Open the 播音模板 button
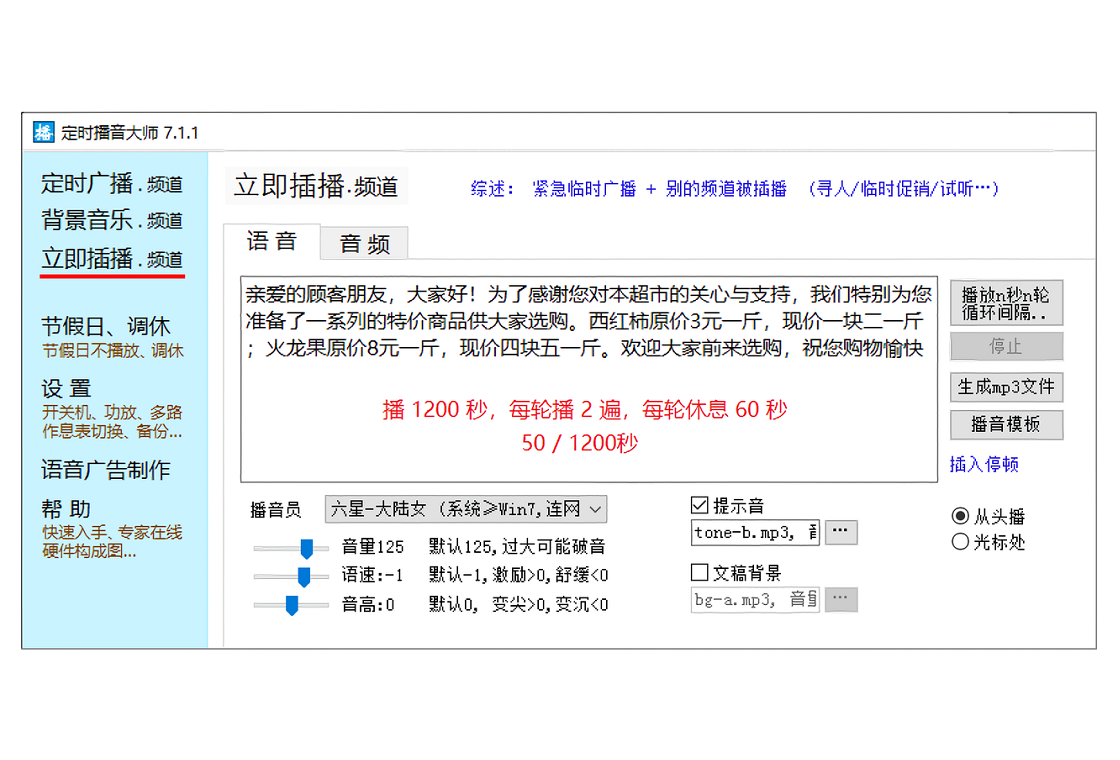This screenshot has height=760, width=1120. tap(1006, 424)
